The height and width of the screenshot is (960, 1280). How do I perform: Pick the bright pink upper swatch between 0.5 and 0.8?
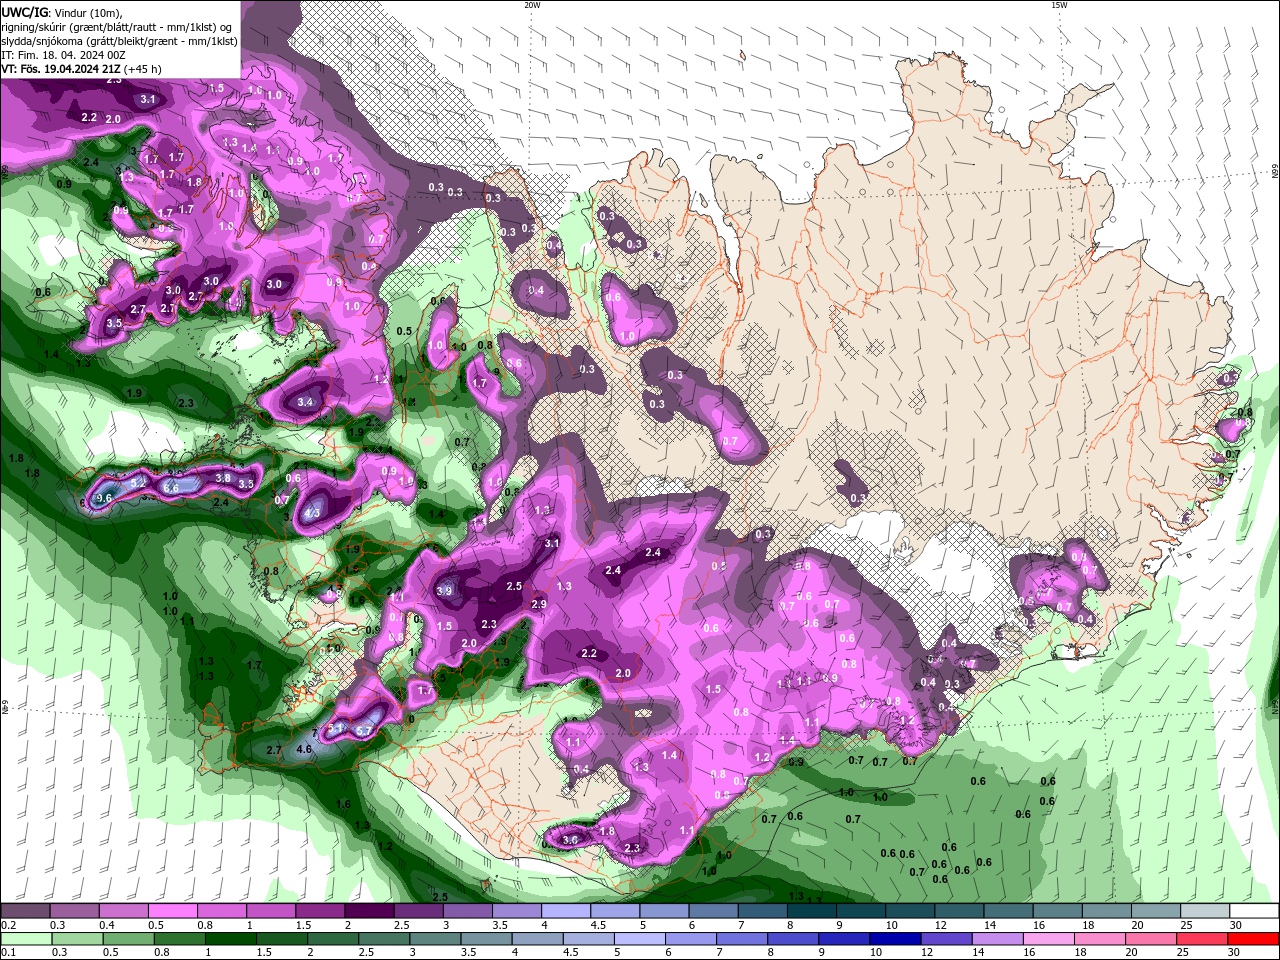(172, 911)
